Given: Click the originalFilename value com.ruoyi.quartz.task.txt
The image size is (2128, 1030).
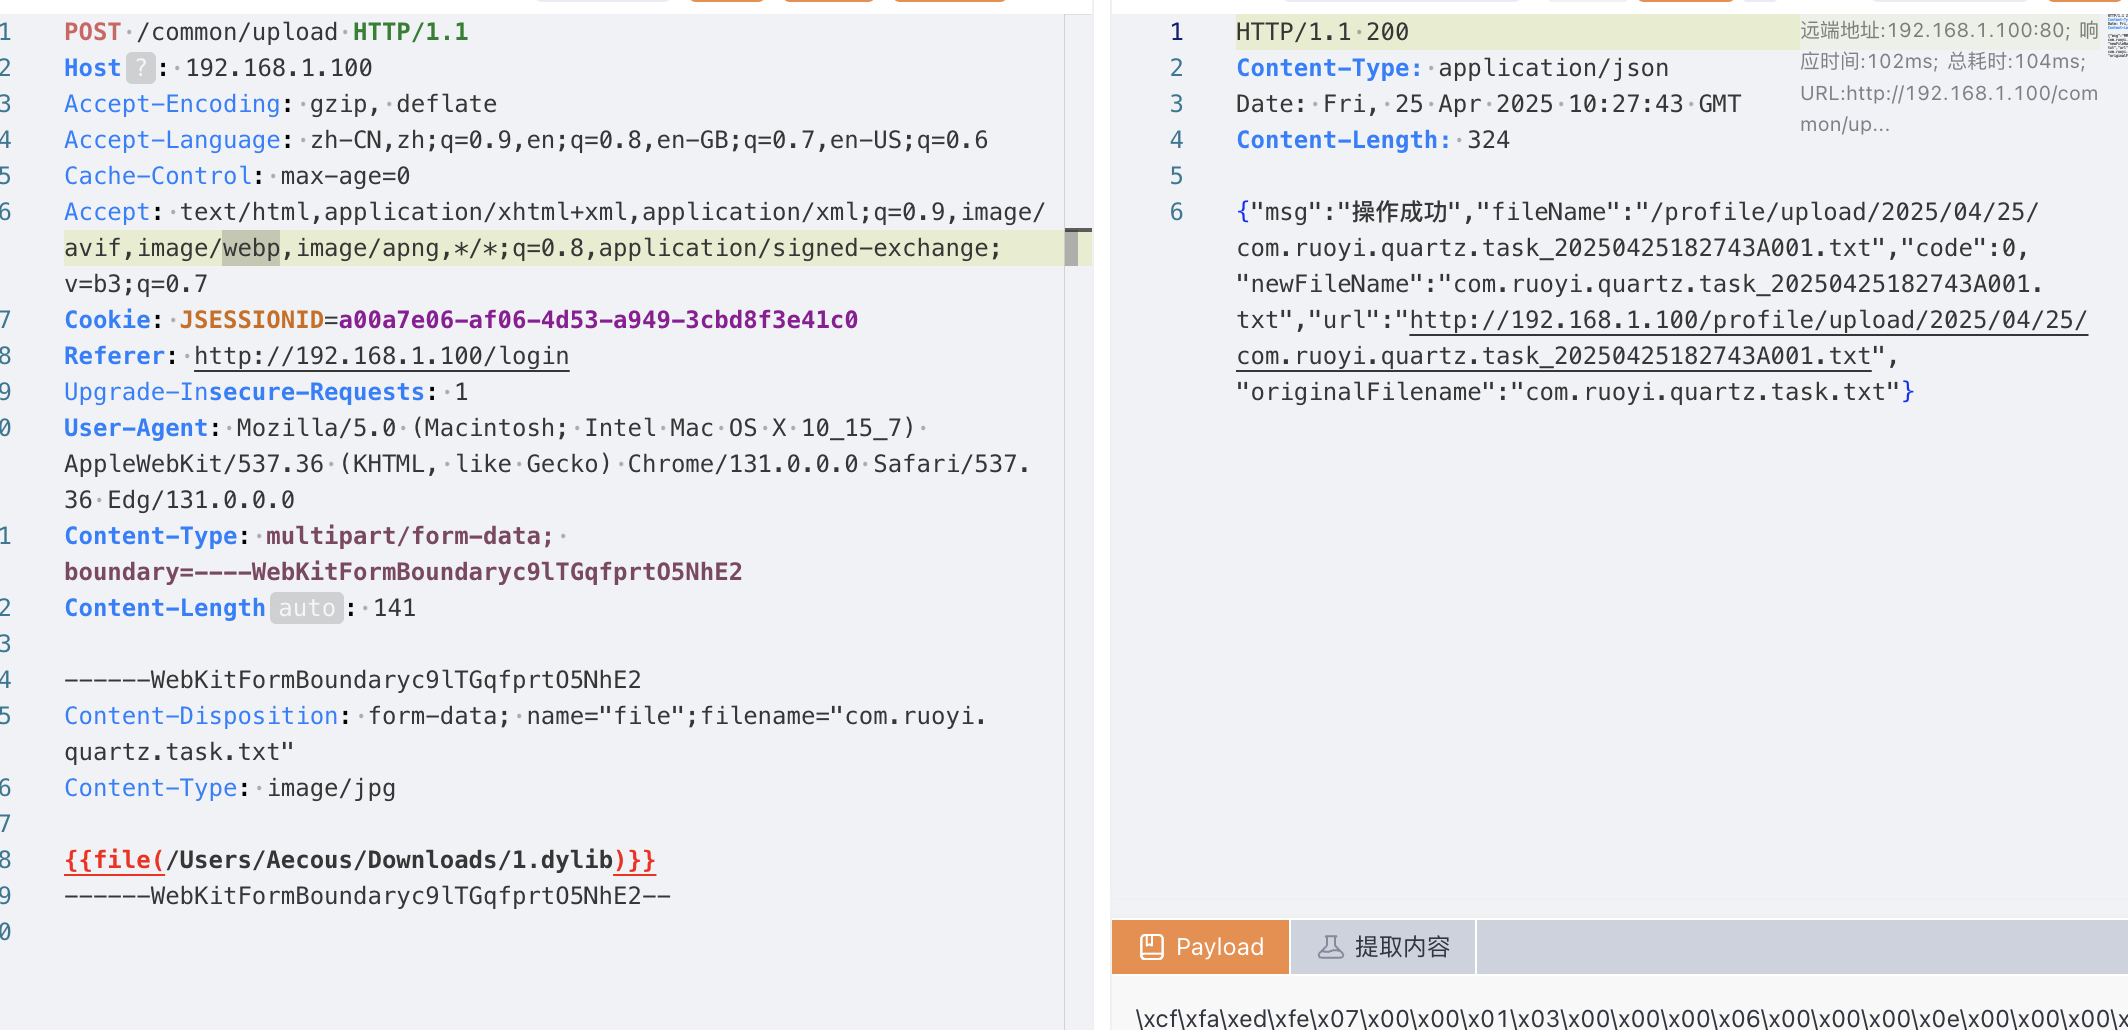Looking at the screenshot, I should click(1705, 392).
